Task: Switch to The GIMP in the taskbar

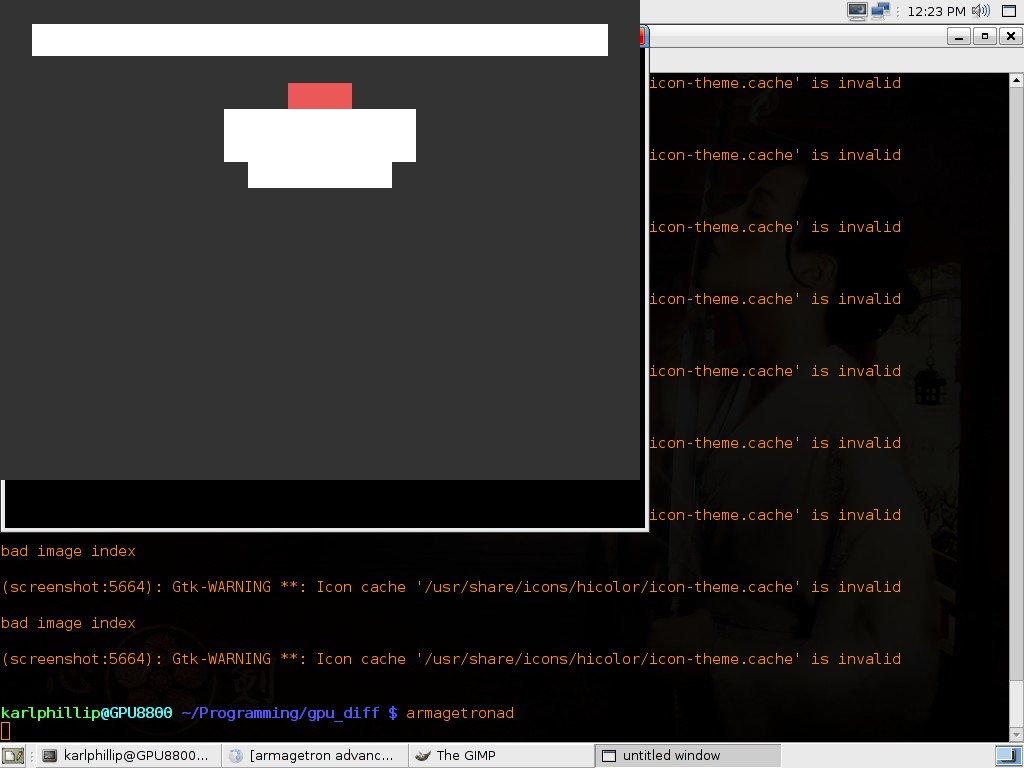Action: [501, 756]
